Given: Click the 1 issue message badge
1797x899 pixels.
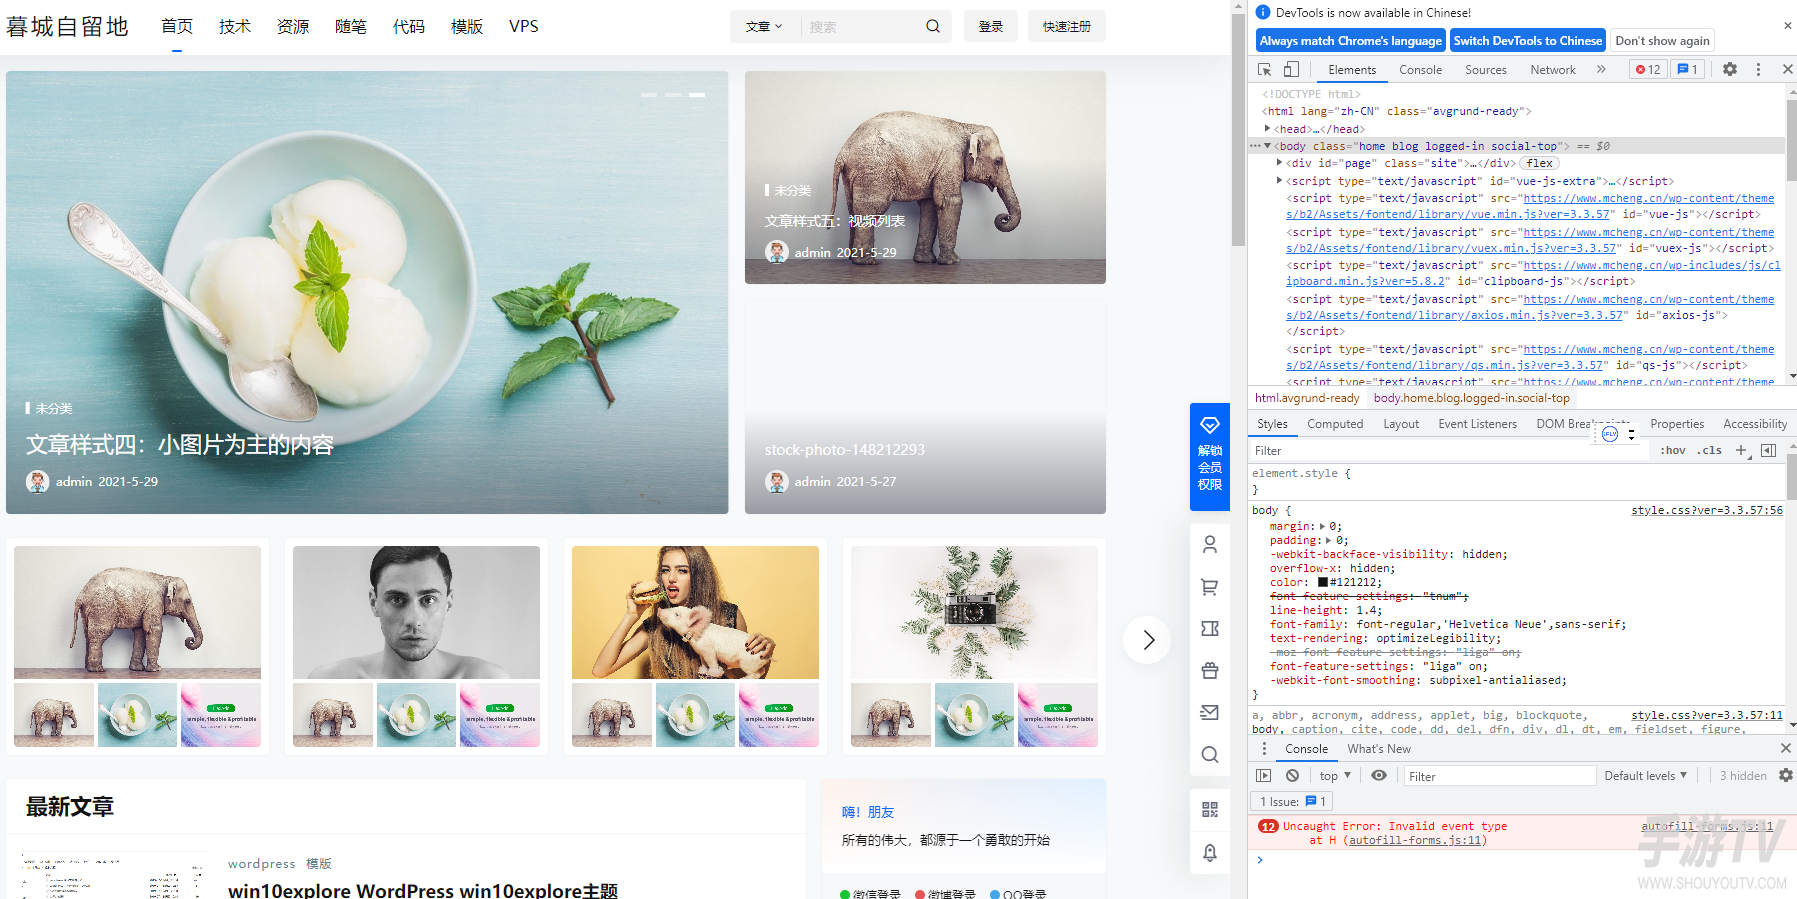Looking at the screenshot, I should pos(1687,69).
